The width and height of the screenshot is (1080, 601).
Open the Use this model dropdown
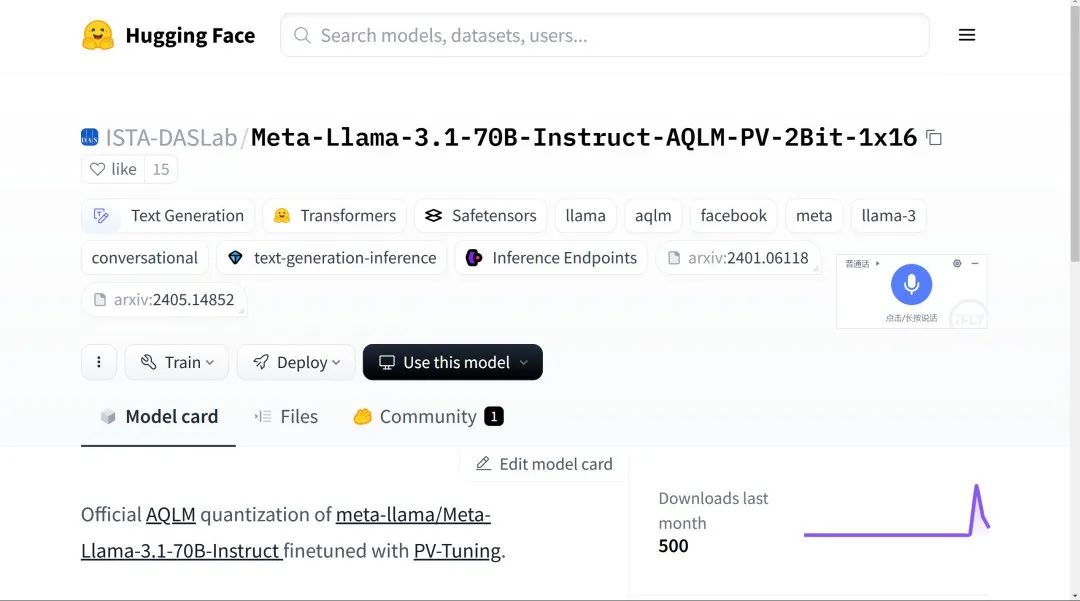pyautogui.click(x=453, y=362)
